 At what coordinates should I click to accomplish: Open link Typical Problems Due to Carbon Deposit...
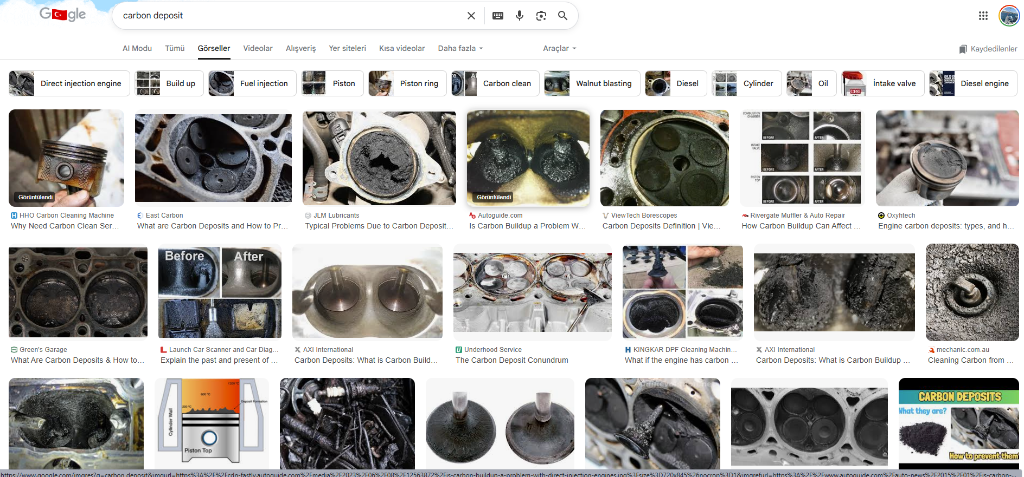[379, 226]
